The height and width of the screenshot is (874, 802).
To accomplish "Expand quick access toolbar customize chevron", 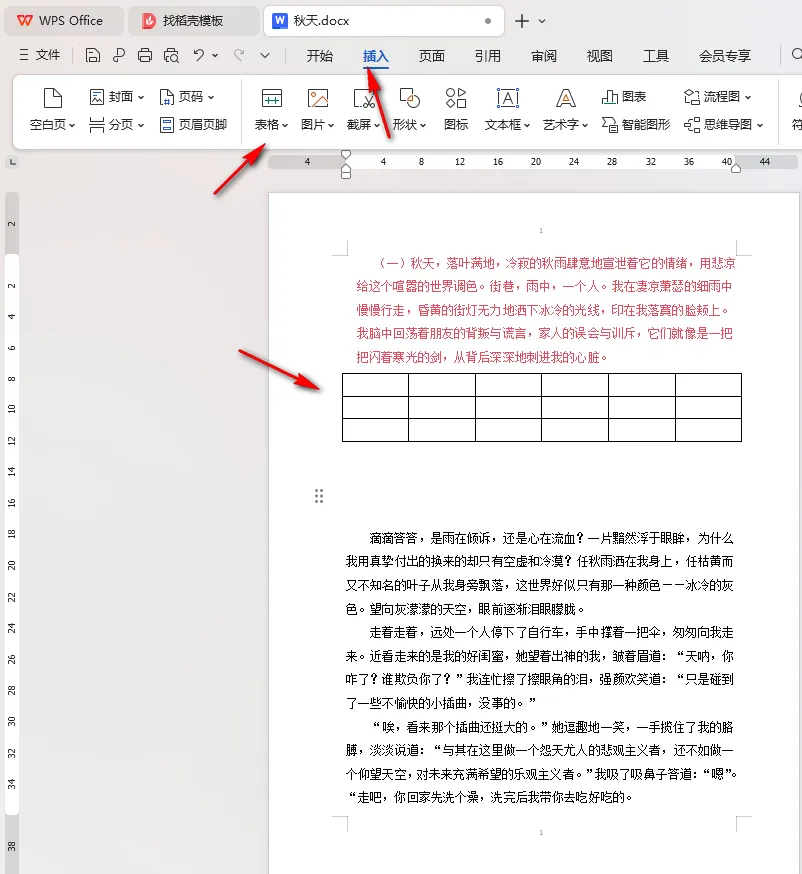I will click(265, 55).
